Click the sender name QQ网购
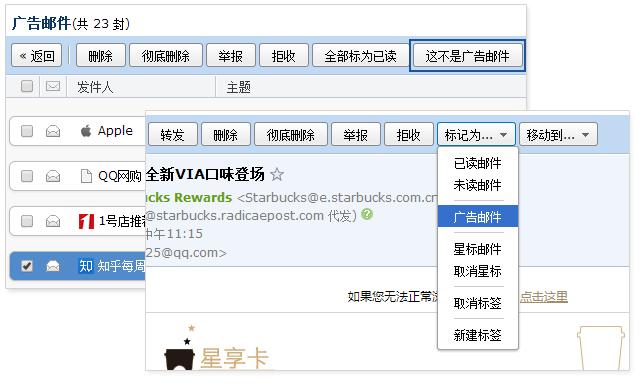Screen dimensions: 642x386 [120, 176]
